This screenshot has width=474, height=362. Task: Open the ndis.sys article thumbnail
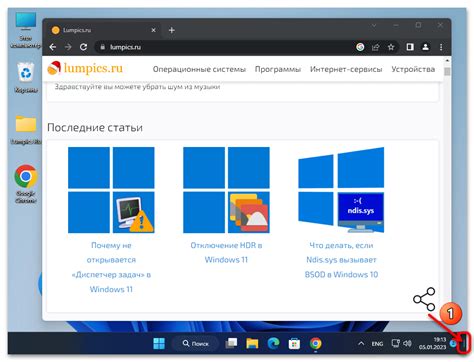pos(341,190)
